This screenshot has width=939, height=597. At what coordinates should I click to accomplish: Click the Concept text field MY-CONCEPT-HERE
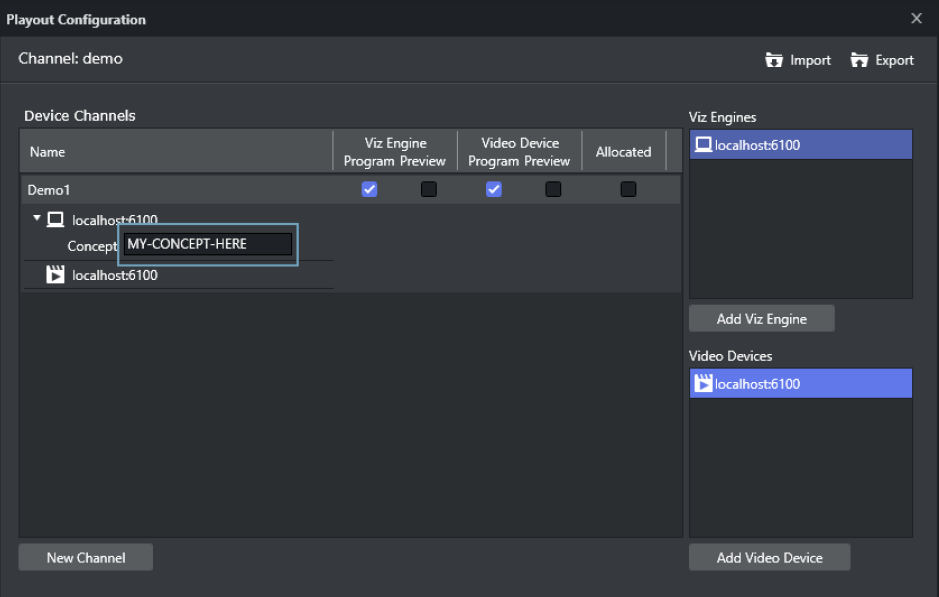(207, 244)
